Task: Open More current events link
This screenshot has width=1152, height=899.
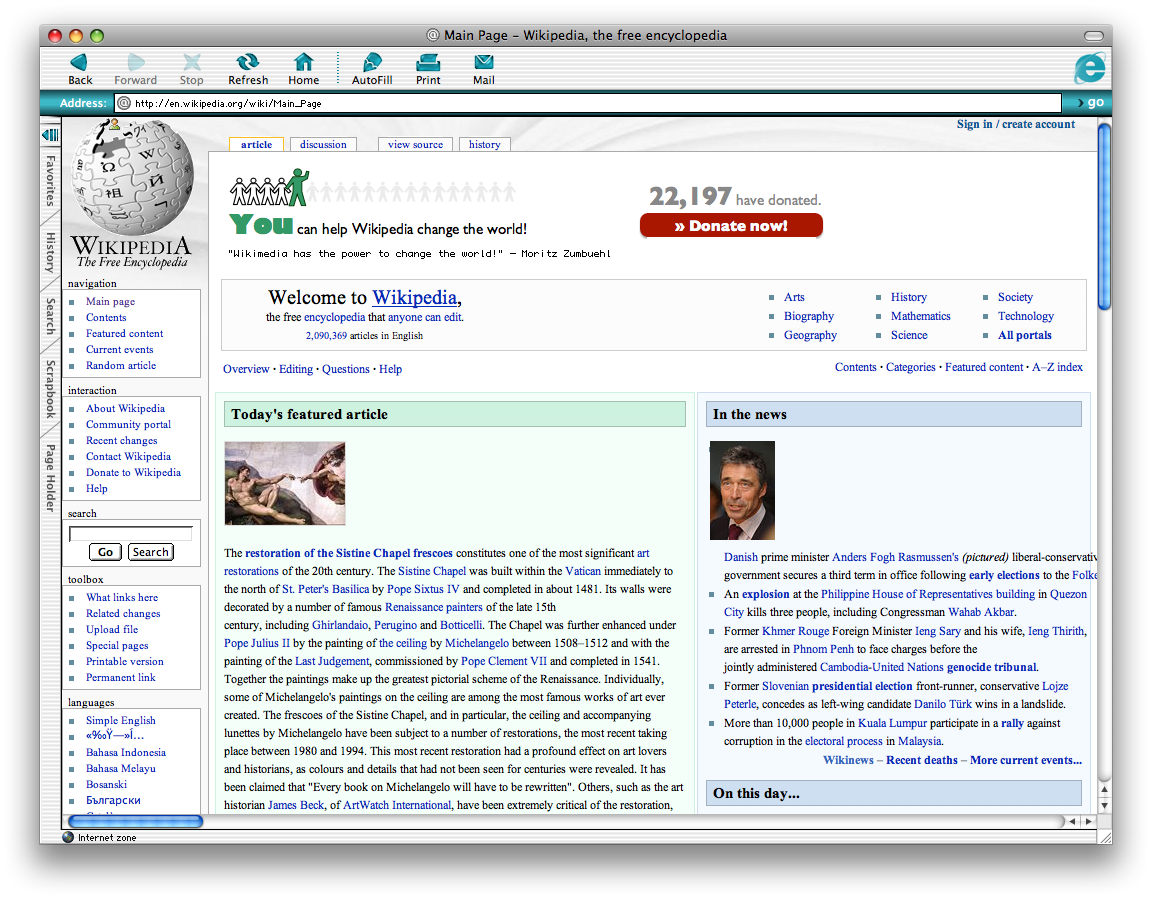Action: pyautogui.click(x=1026, y=760)
